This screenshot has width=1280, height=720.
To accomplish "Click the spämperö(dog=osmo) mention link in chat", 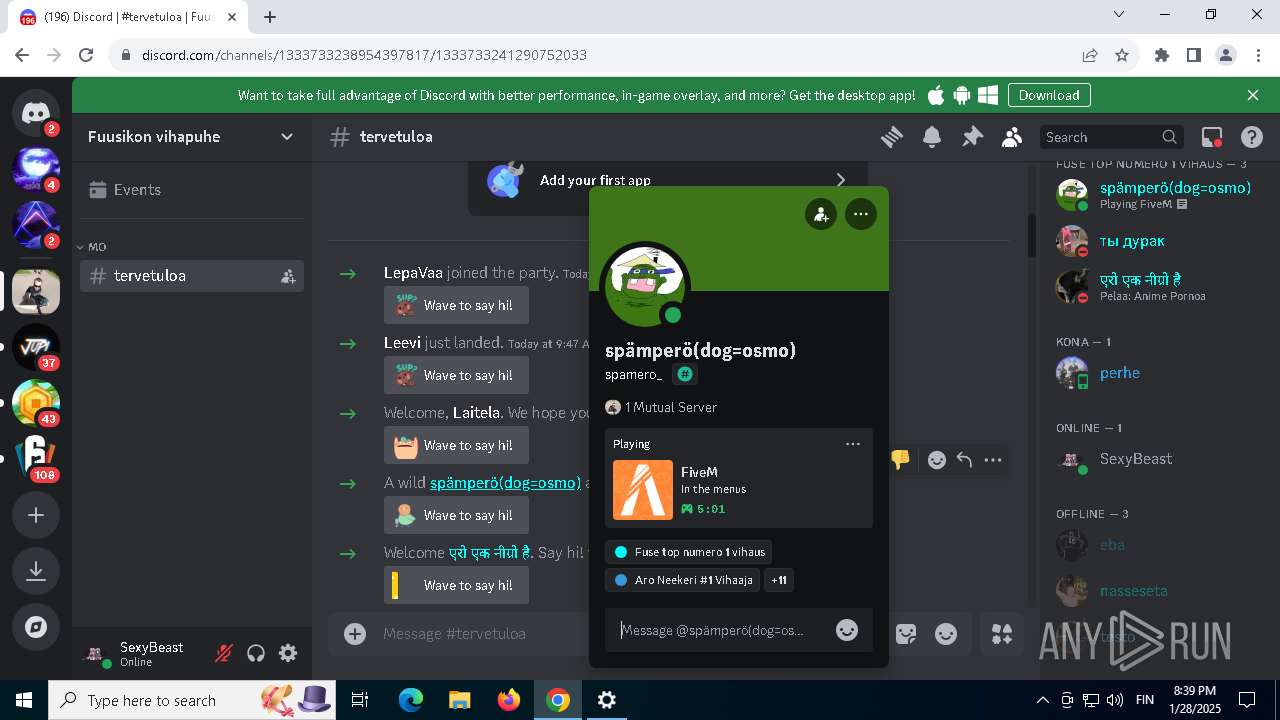I will (505, 483).
